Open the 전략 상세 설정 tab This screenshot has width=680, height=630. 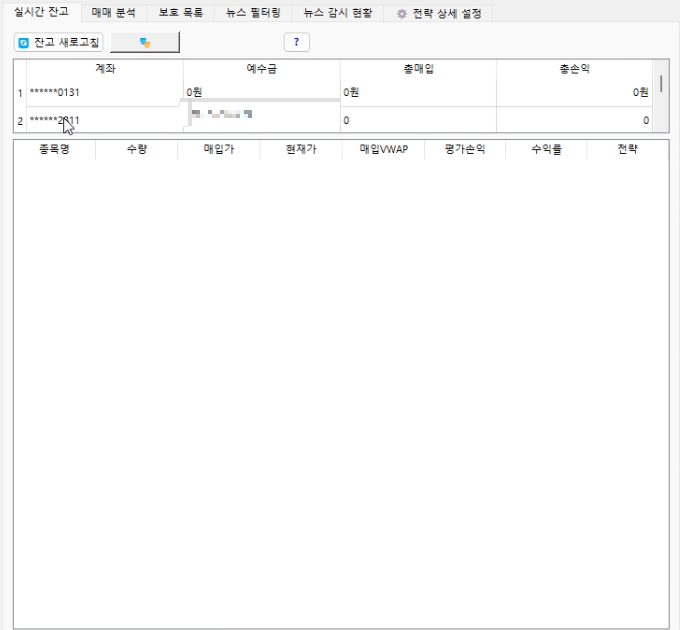pyautogui.click(x=438, y=13)
